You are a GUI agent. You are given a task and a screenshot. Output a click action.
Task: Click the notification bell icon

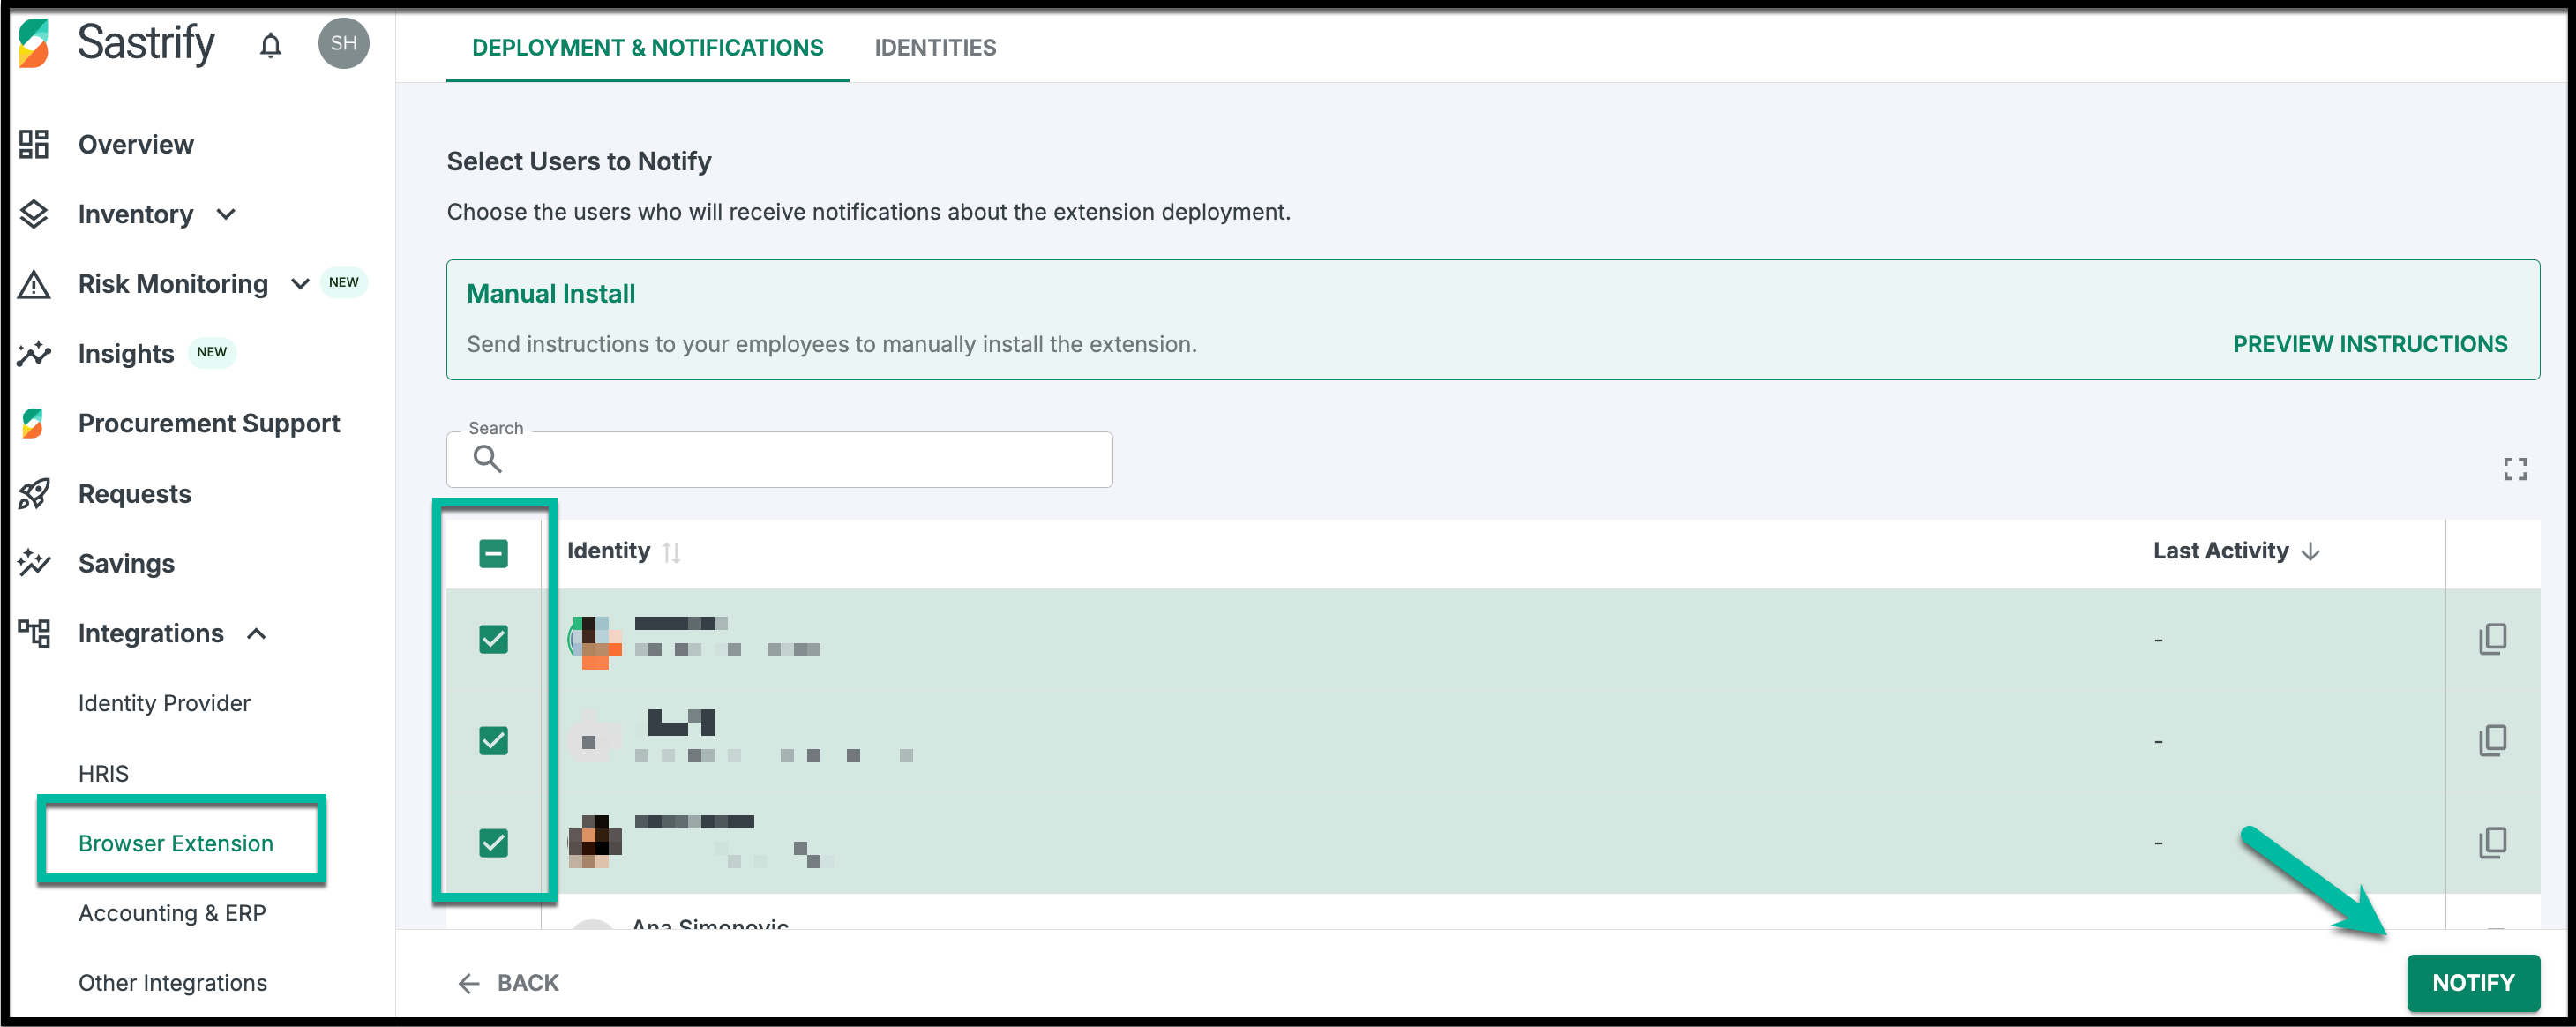tap(270, 45)
